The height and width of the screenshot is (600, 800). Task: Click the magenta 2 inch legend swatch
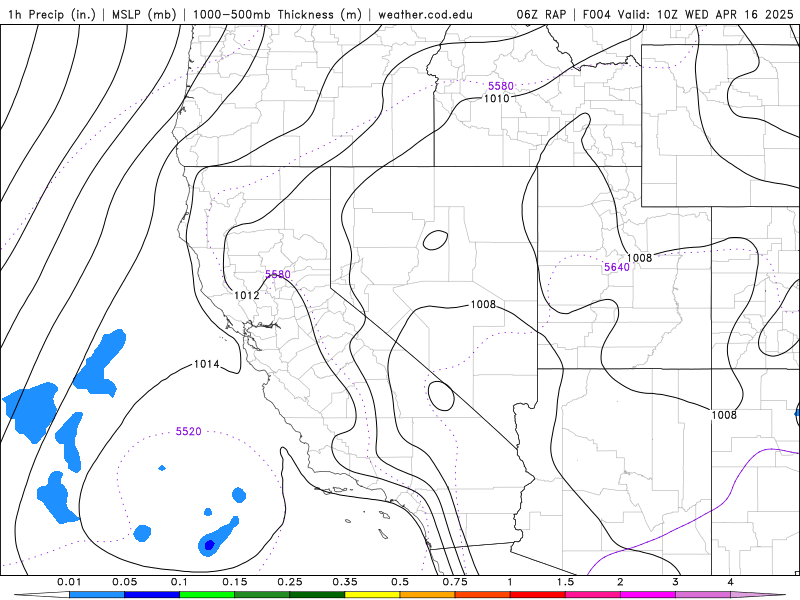648,595
